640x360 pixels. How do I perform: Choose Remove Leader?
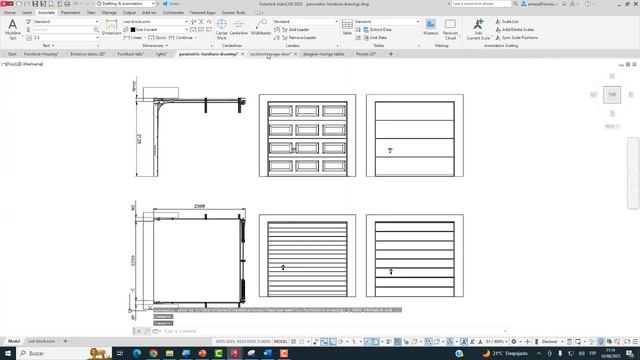299,38
